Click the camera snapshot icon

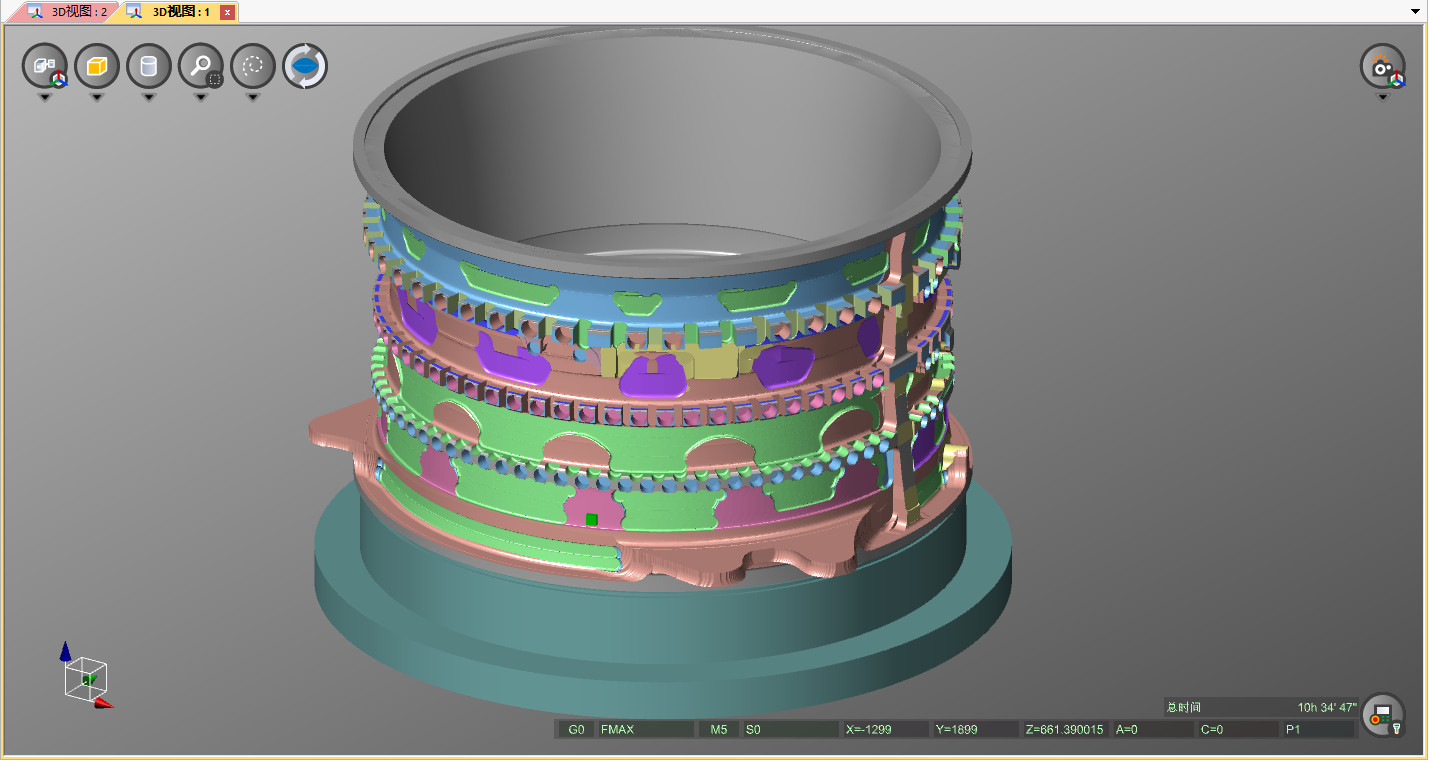pyautogui.click(x=1382, y=67)
